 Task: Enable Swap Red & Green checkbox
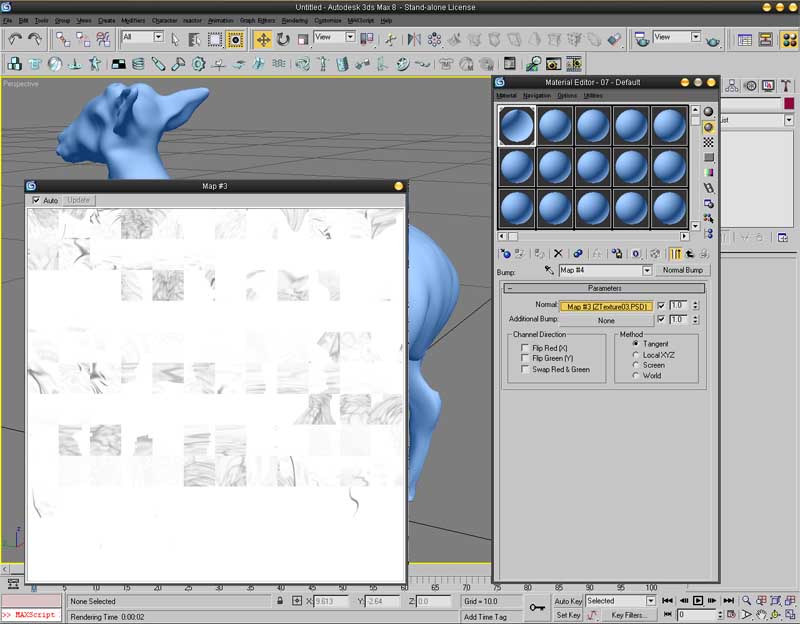(x=524, y=369)
